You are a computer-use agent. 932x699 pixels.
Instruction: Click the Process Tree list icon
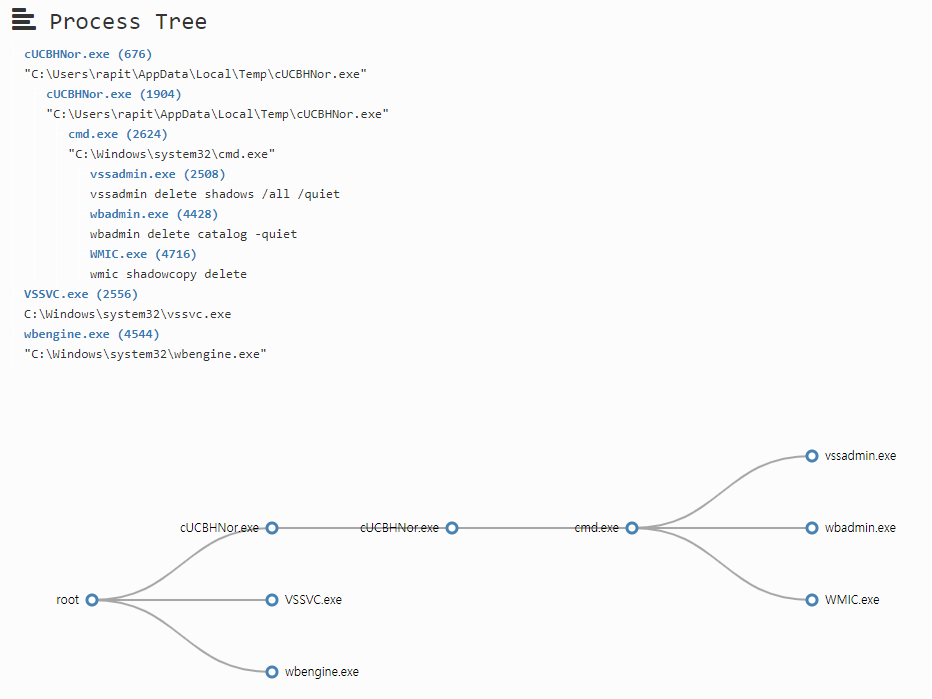[x=24, y=20]
